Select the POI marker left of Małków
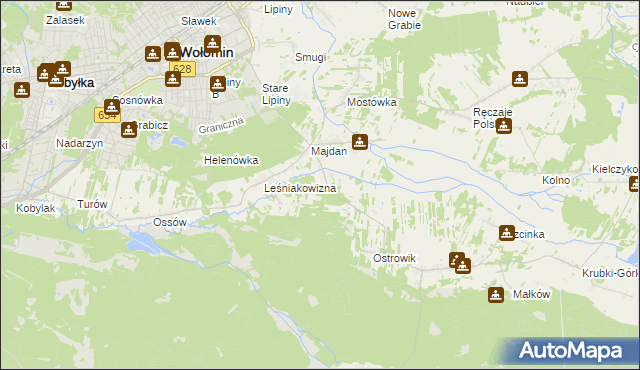 [496, 295]
